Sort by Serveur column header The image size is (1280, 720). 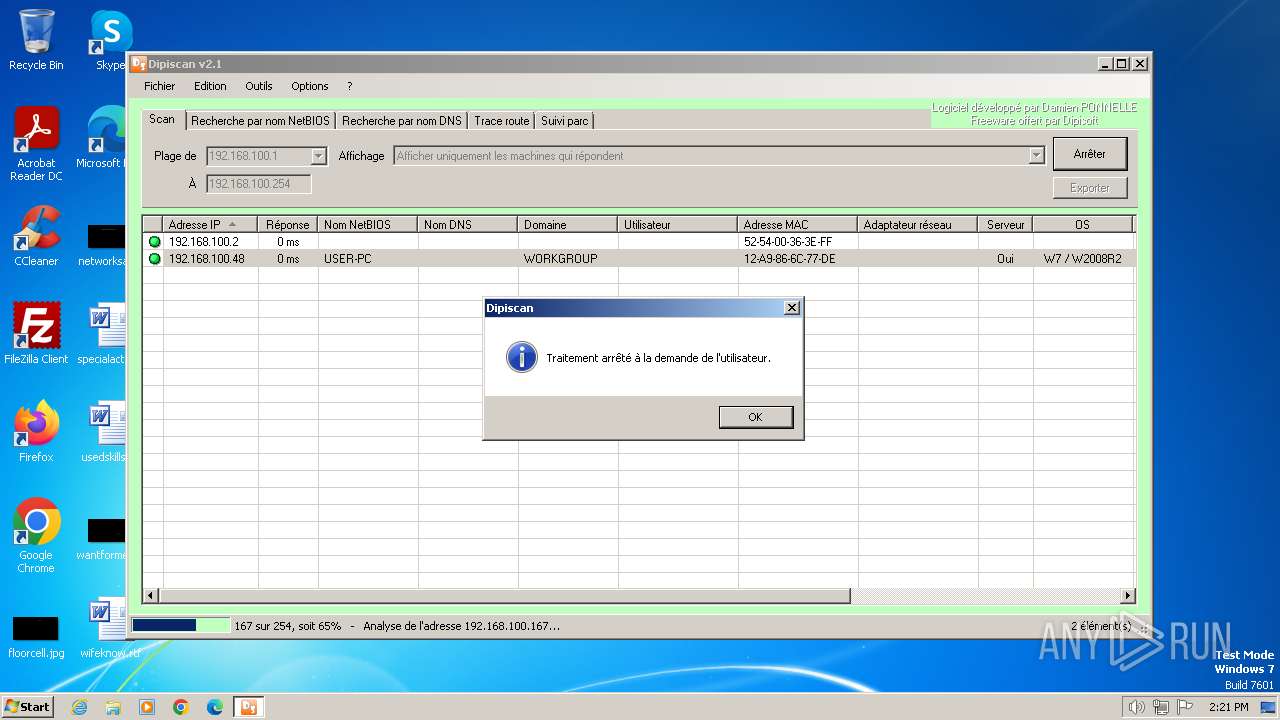coord(1006,225)
